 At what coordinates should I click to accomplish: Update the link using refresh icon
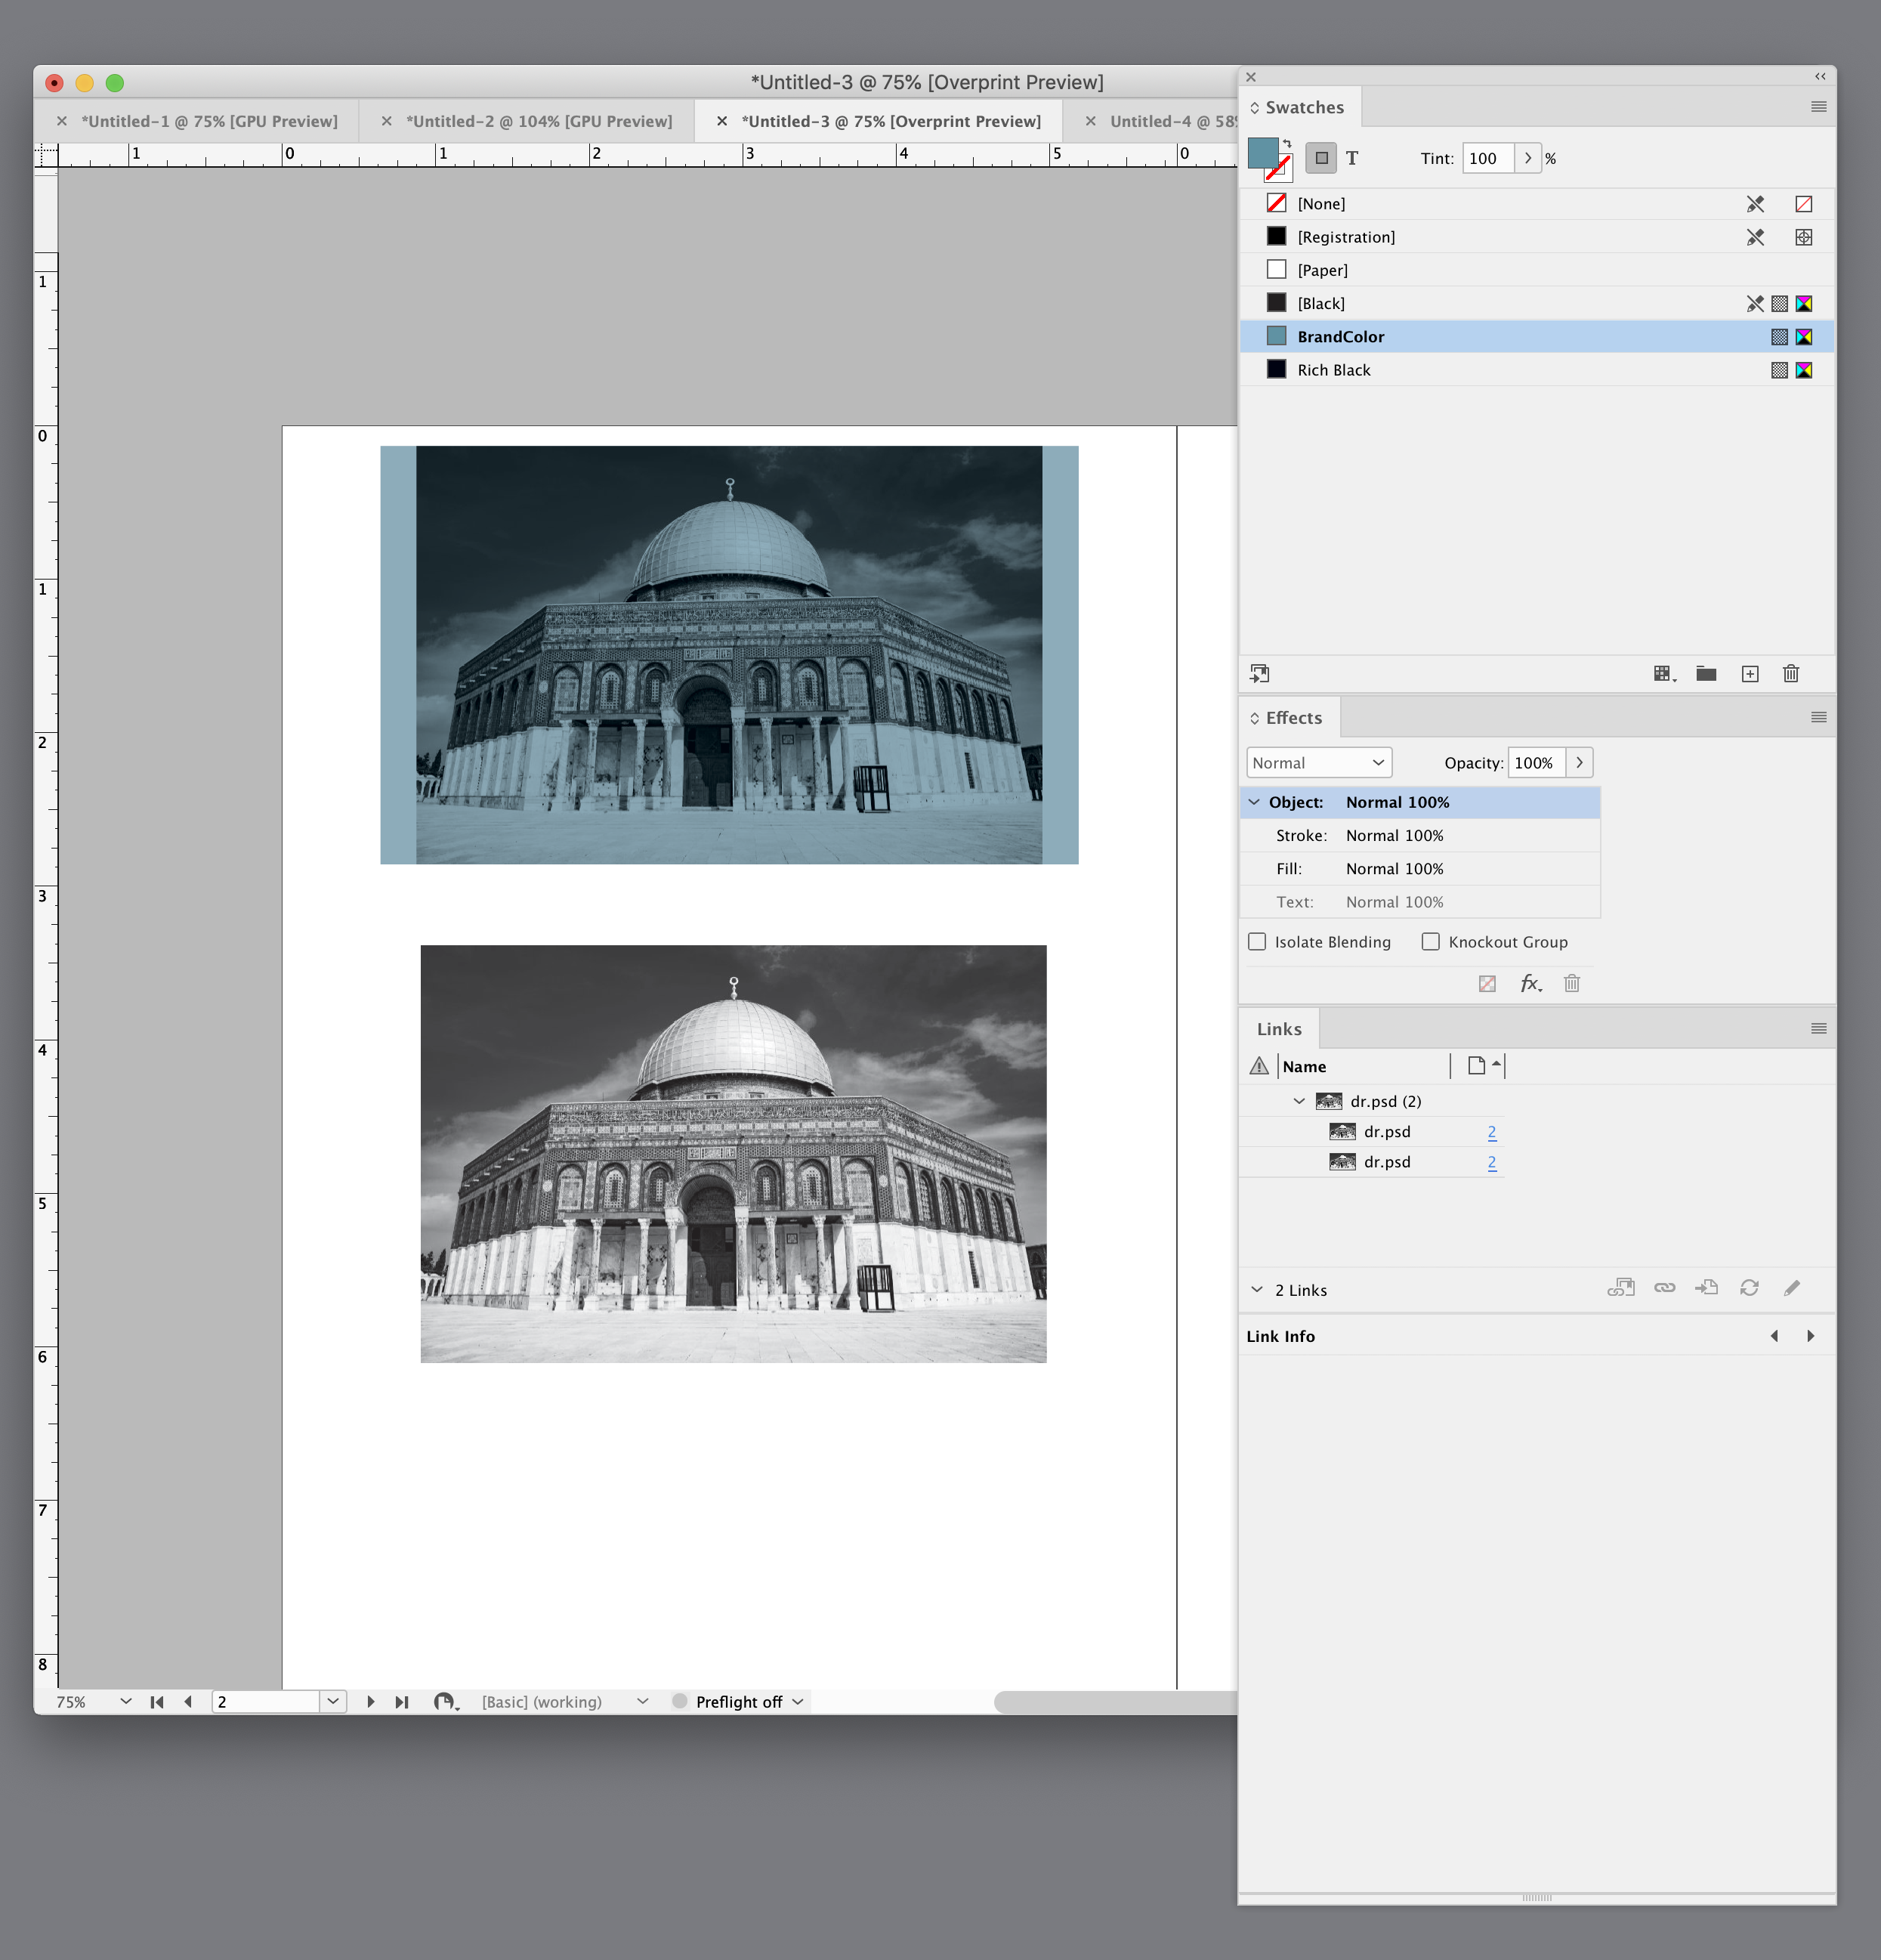tap(1750, 1288)
